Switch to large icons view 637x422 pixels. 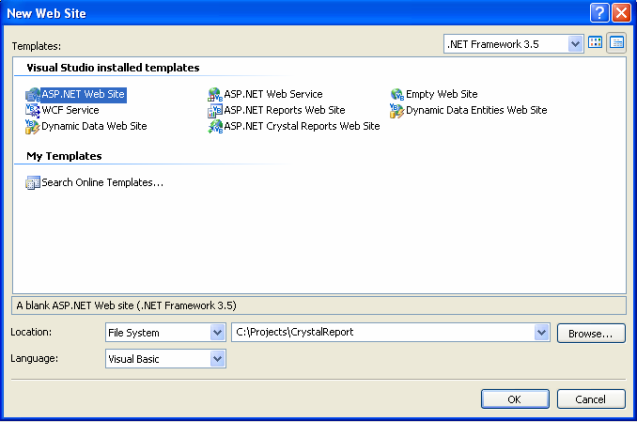pos(595,43)
